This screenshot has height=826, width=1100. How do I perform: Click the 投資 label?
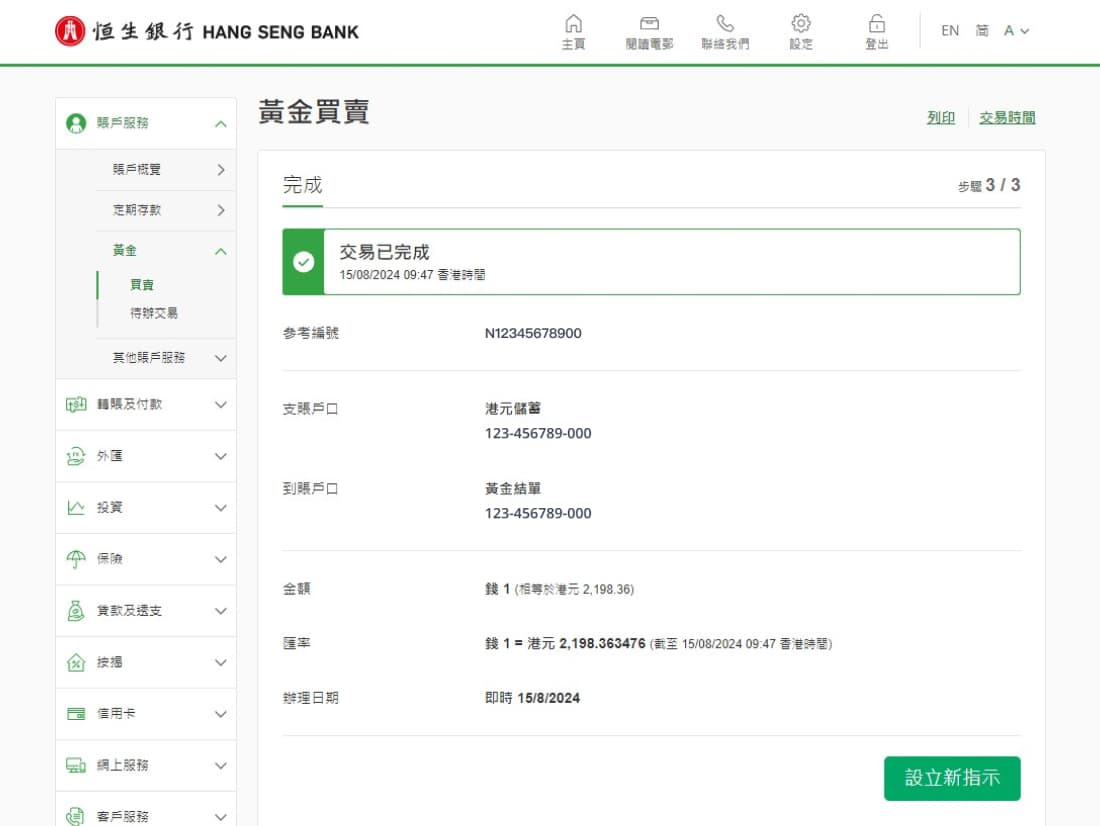pyautogui.click(x=109, y=507)
